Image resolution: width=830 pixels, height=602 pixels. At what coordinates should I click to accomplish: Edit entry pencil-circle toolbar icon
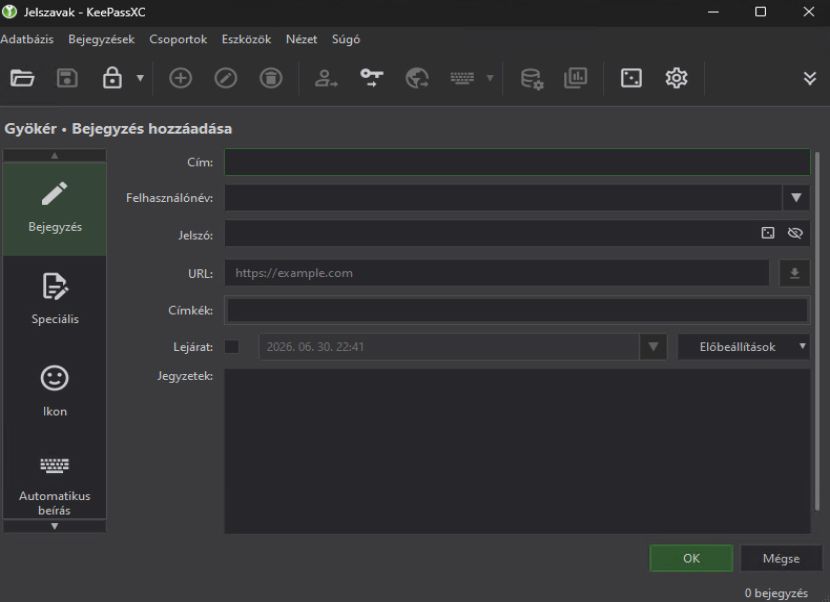(x=225, y=78)
